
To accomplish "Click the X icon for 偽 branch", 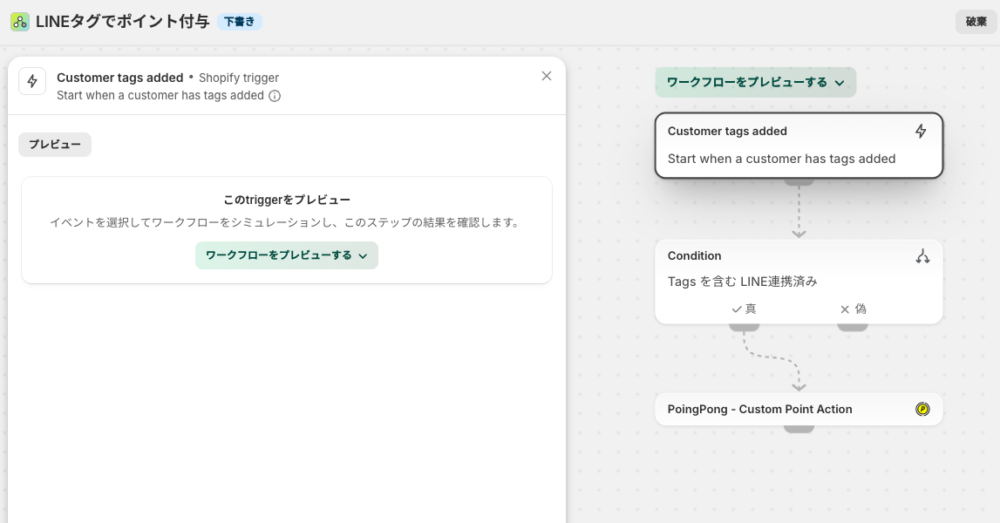I will pyautogui.click(x=844, y=309).
